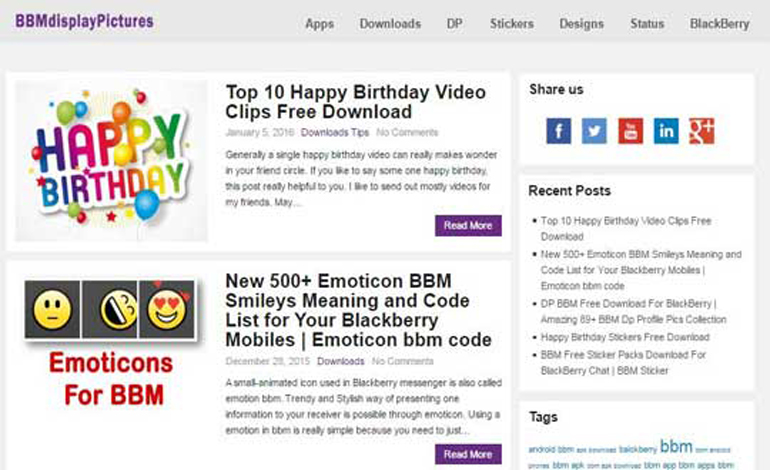This screenshot has height=470, width=770.
Task: Open recent post Happy Birthday Stickers Free Download
Action: [625, 337]
